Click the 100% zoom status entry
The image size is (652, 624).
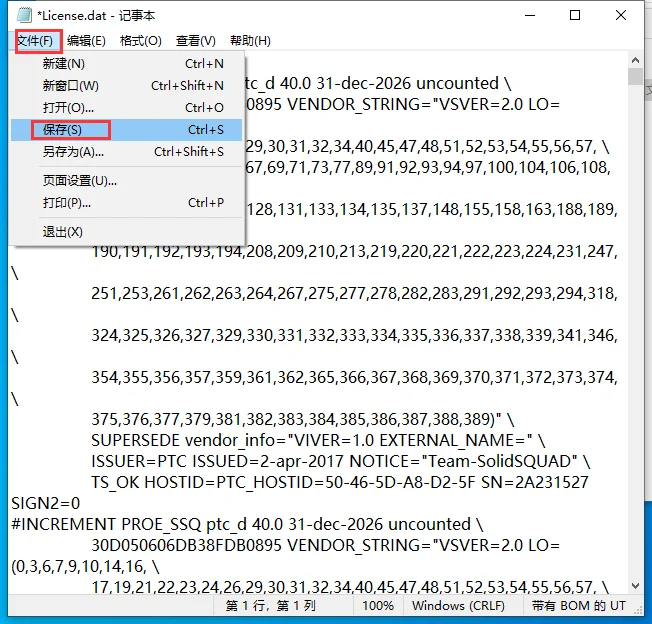(x=378, y=606)
